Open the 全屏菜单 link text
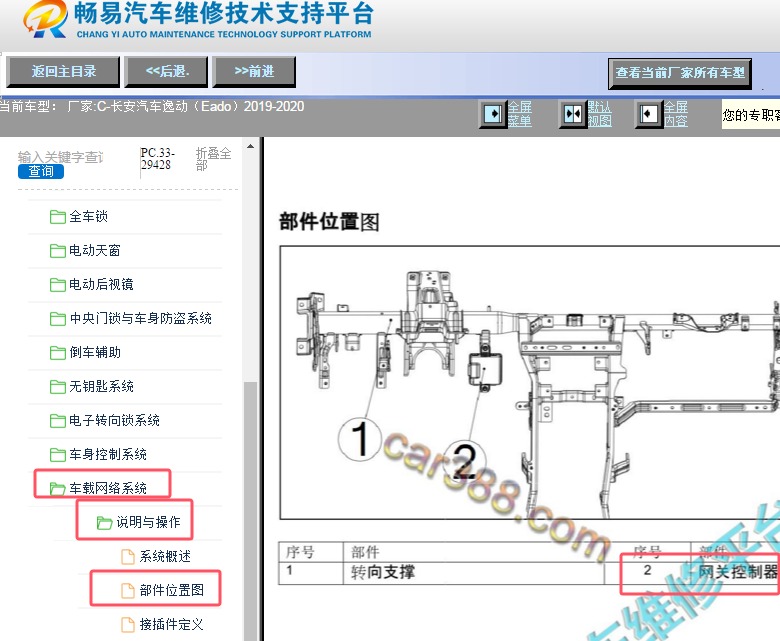Screen dimensions: 780x641 [x=520, y=114]
